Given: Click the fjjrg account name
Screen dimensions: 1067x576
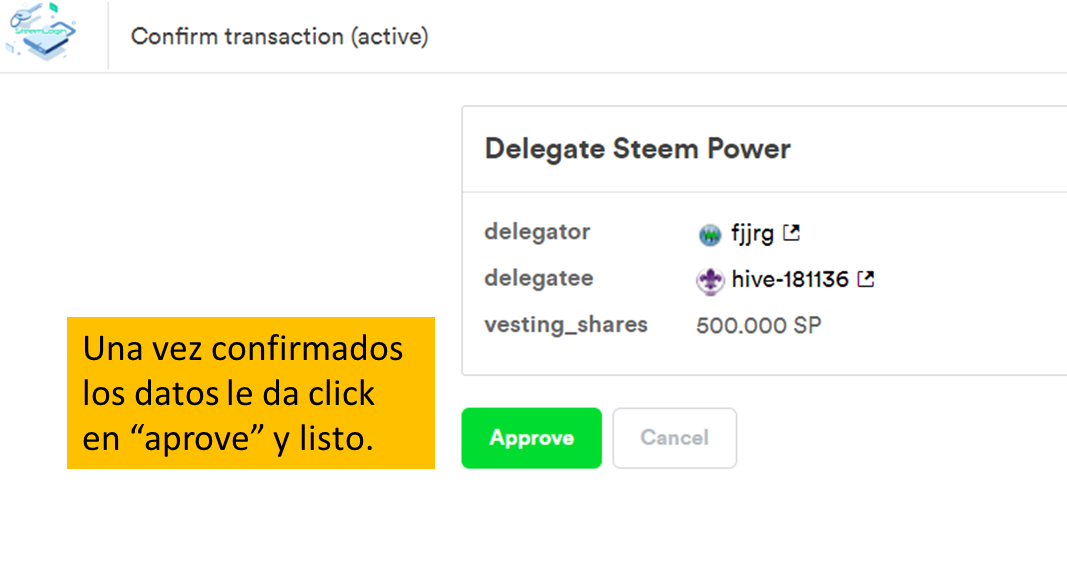Looking at the screenshot, I should (x=752, y=234).
